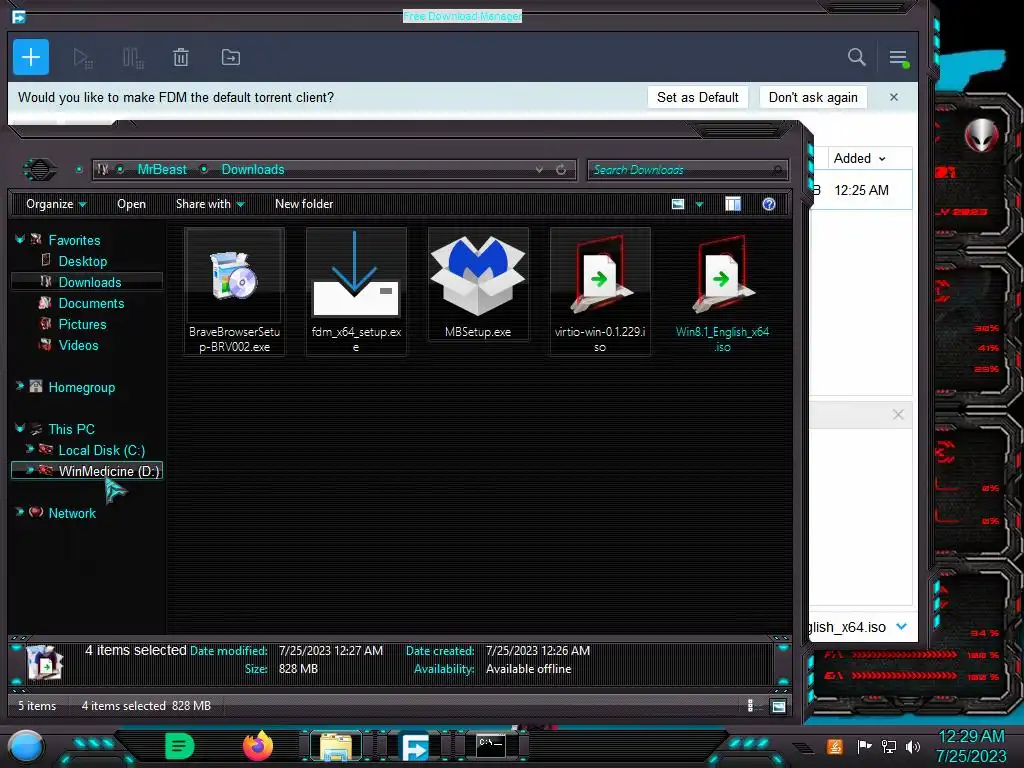Screen dimensions: 1024x768
Task: Expand Local Disk (C:) node
Action: 29,449
